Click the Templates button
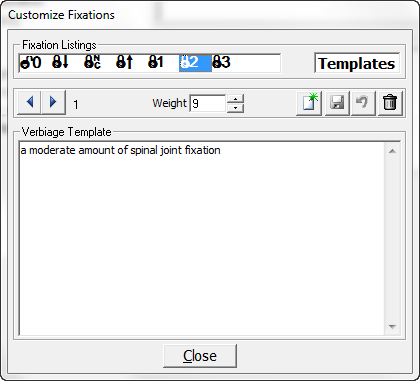 [357, 63]
